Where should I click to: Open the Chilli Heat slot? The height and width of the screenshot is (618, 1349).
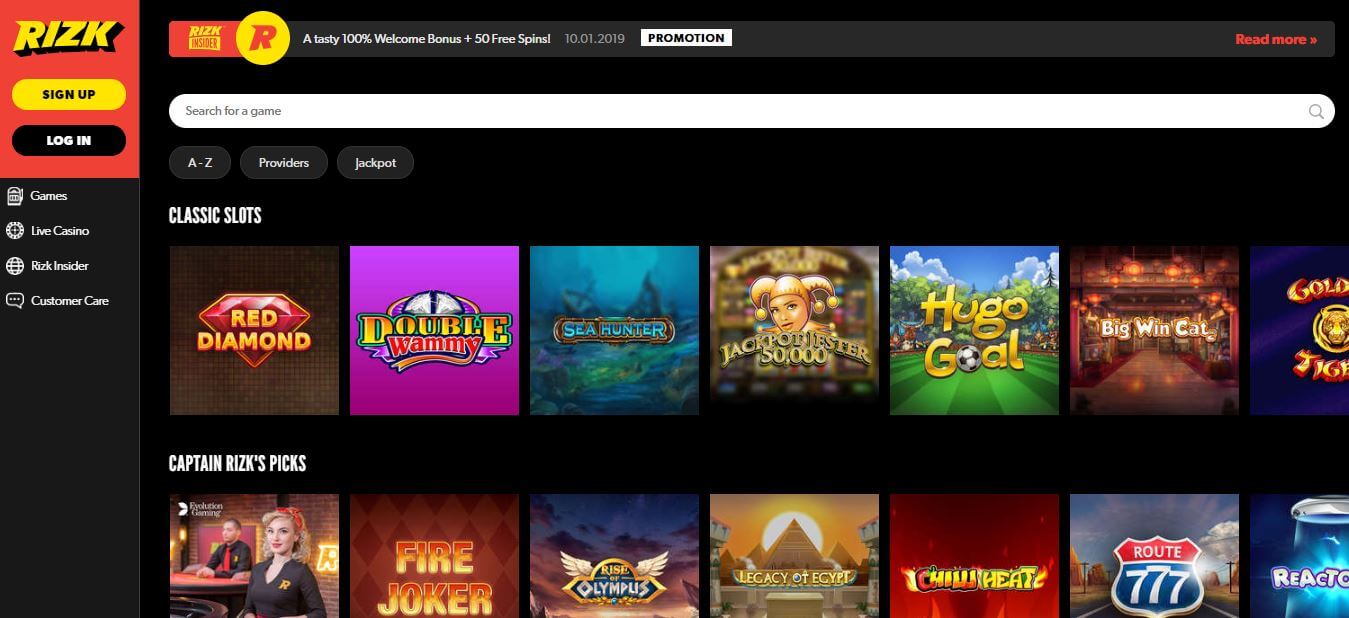974,556
